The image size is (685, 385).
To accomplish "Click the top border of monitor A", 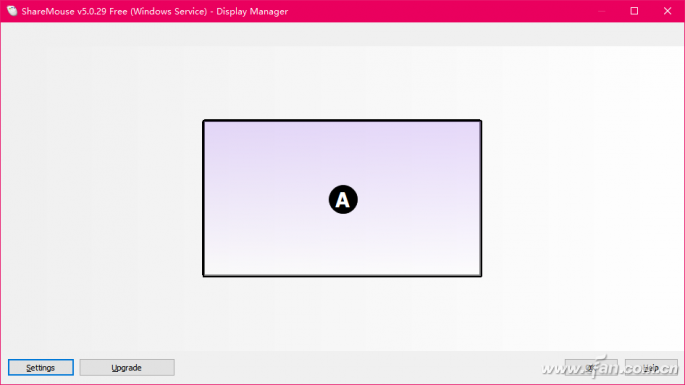I will tap(342, 120).
